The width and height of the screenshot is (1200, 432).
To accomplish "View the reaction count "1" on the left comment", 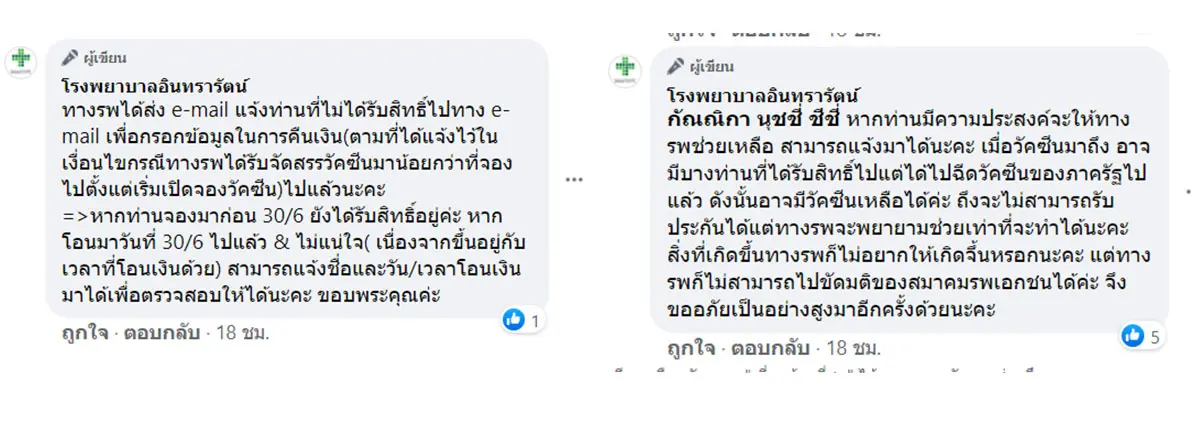I will pyautogui.click(x=535, y=321).
